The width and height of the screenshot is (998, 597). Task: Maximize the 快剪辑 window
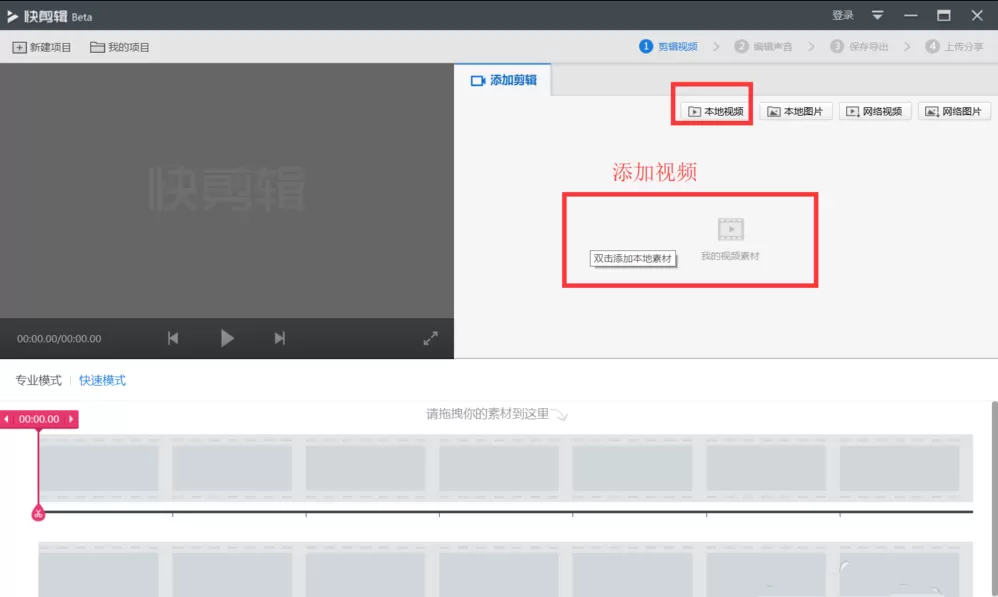pos(944,15)
